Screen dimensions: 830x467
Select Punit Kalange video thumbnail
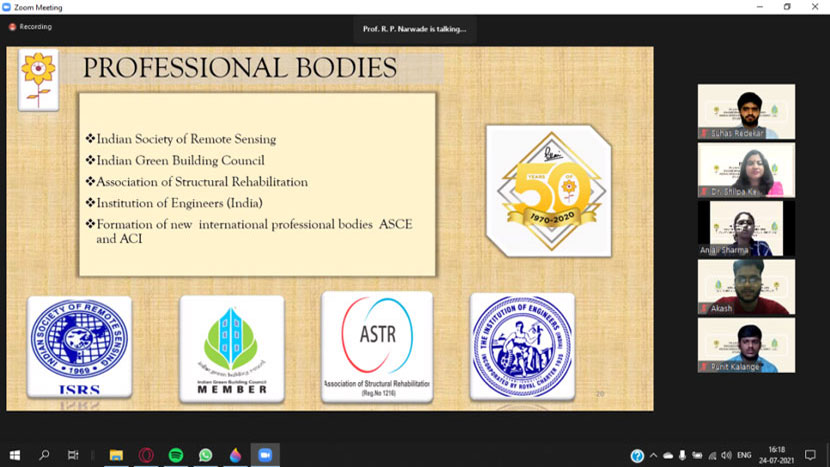click(x=746, y=345)
